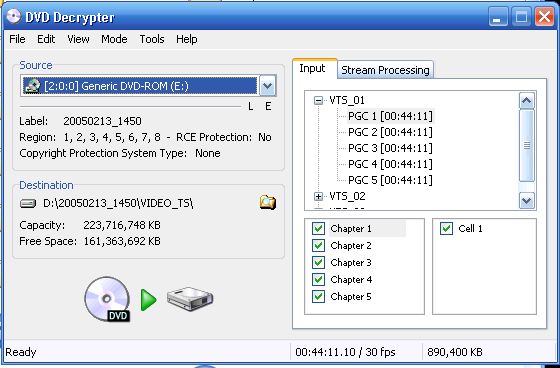Open the File menu
Viewport: 560px width, 368px height.
(17, 39)
